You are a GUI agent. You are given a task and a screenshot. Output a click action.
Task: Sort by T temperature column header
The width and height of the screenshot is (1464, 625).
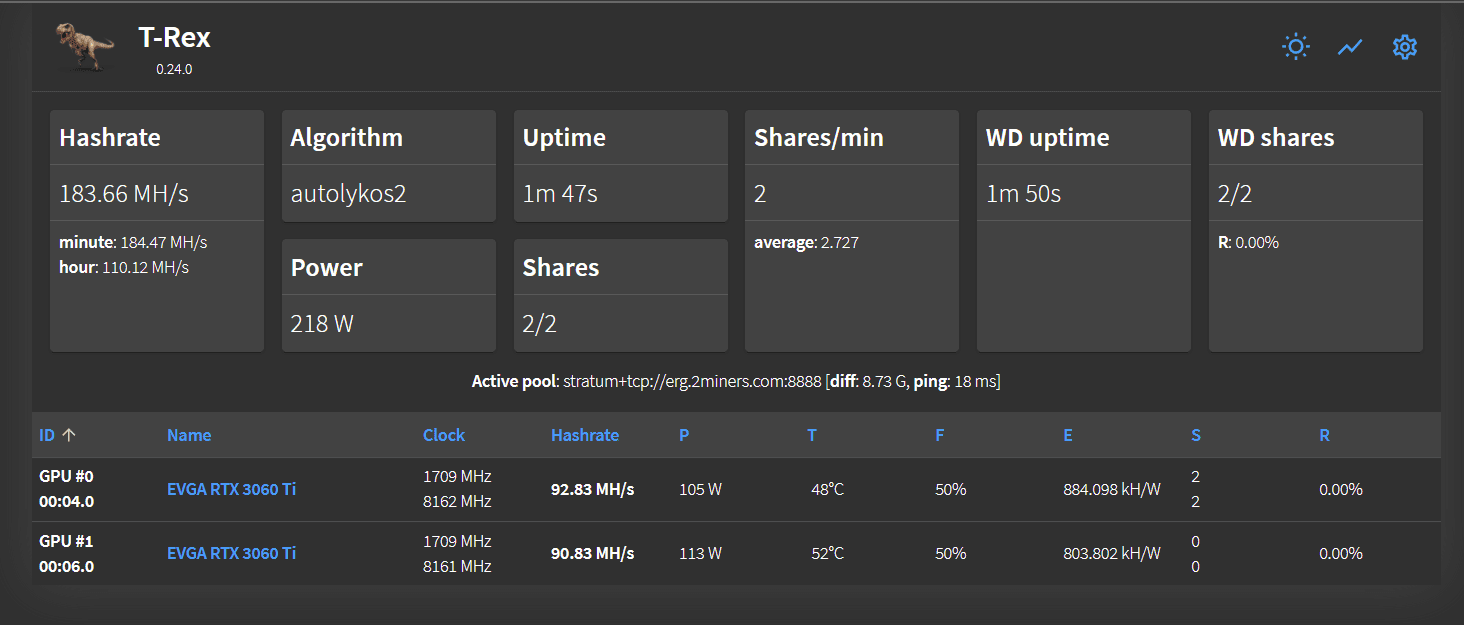[812, 435]
